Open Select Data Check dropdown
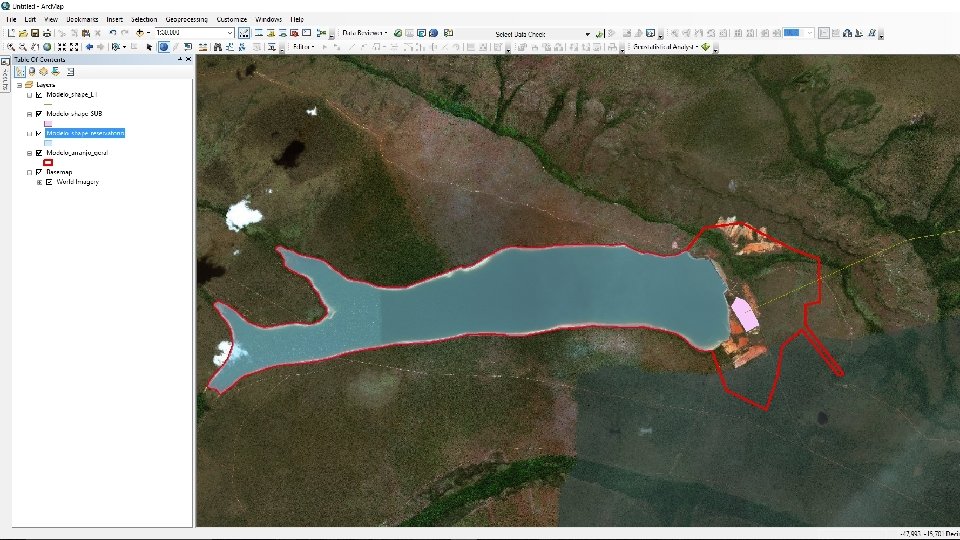 point(588,34)
